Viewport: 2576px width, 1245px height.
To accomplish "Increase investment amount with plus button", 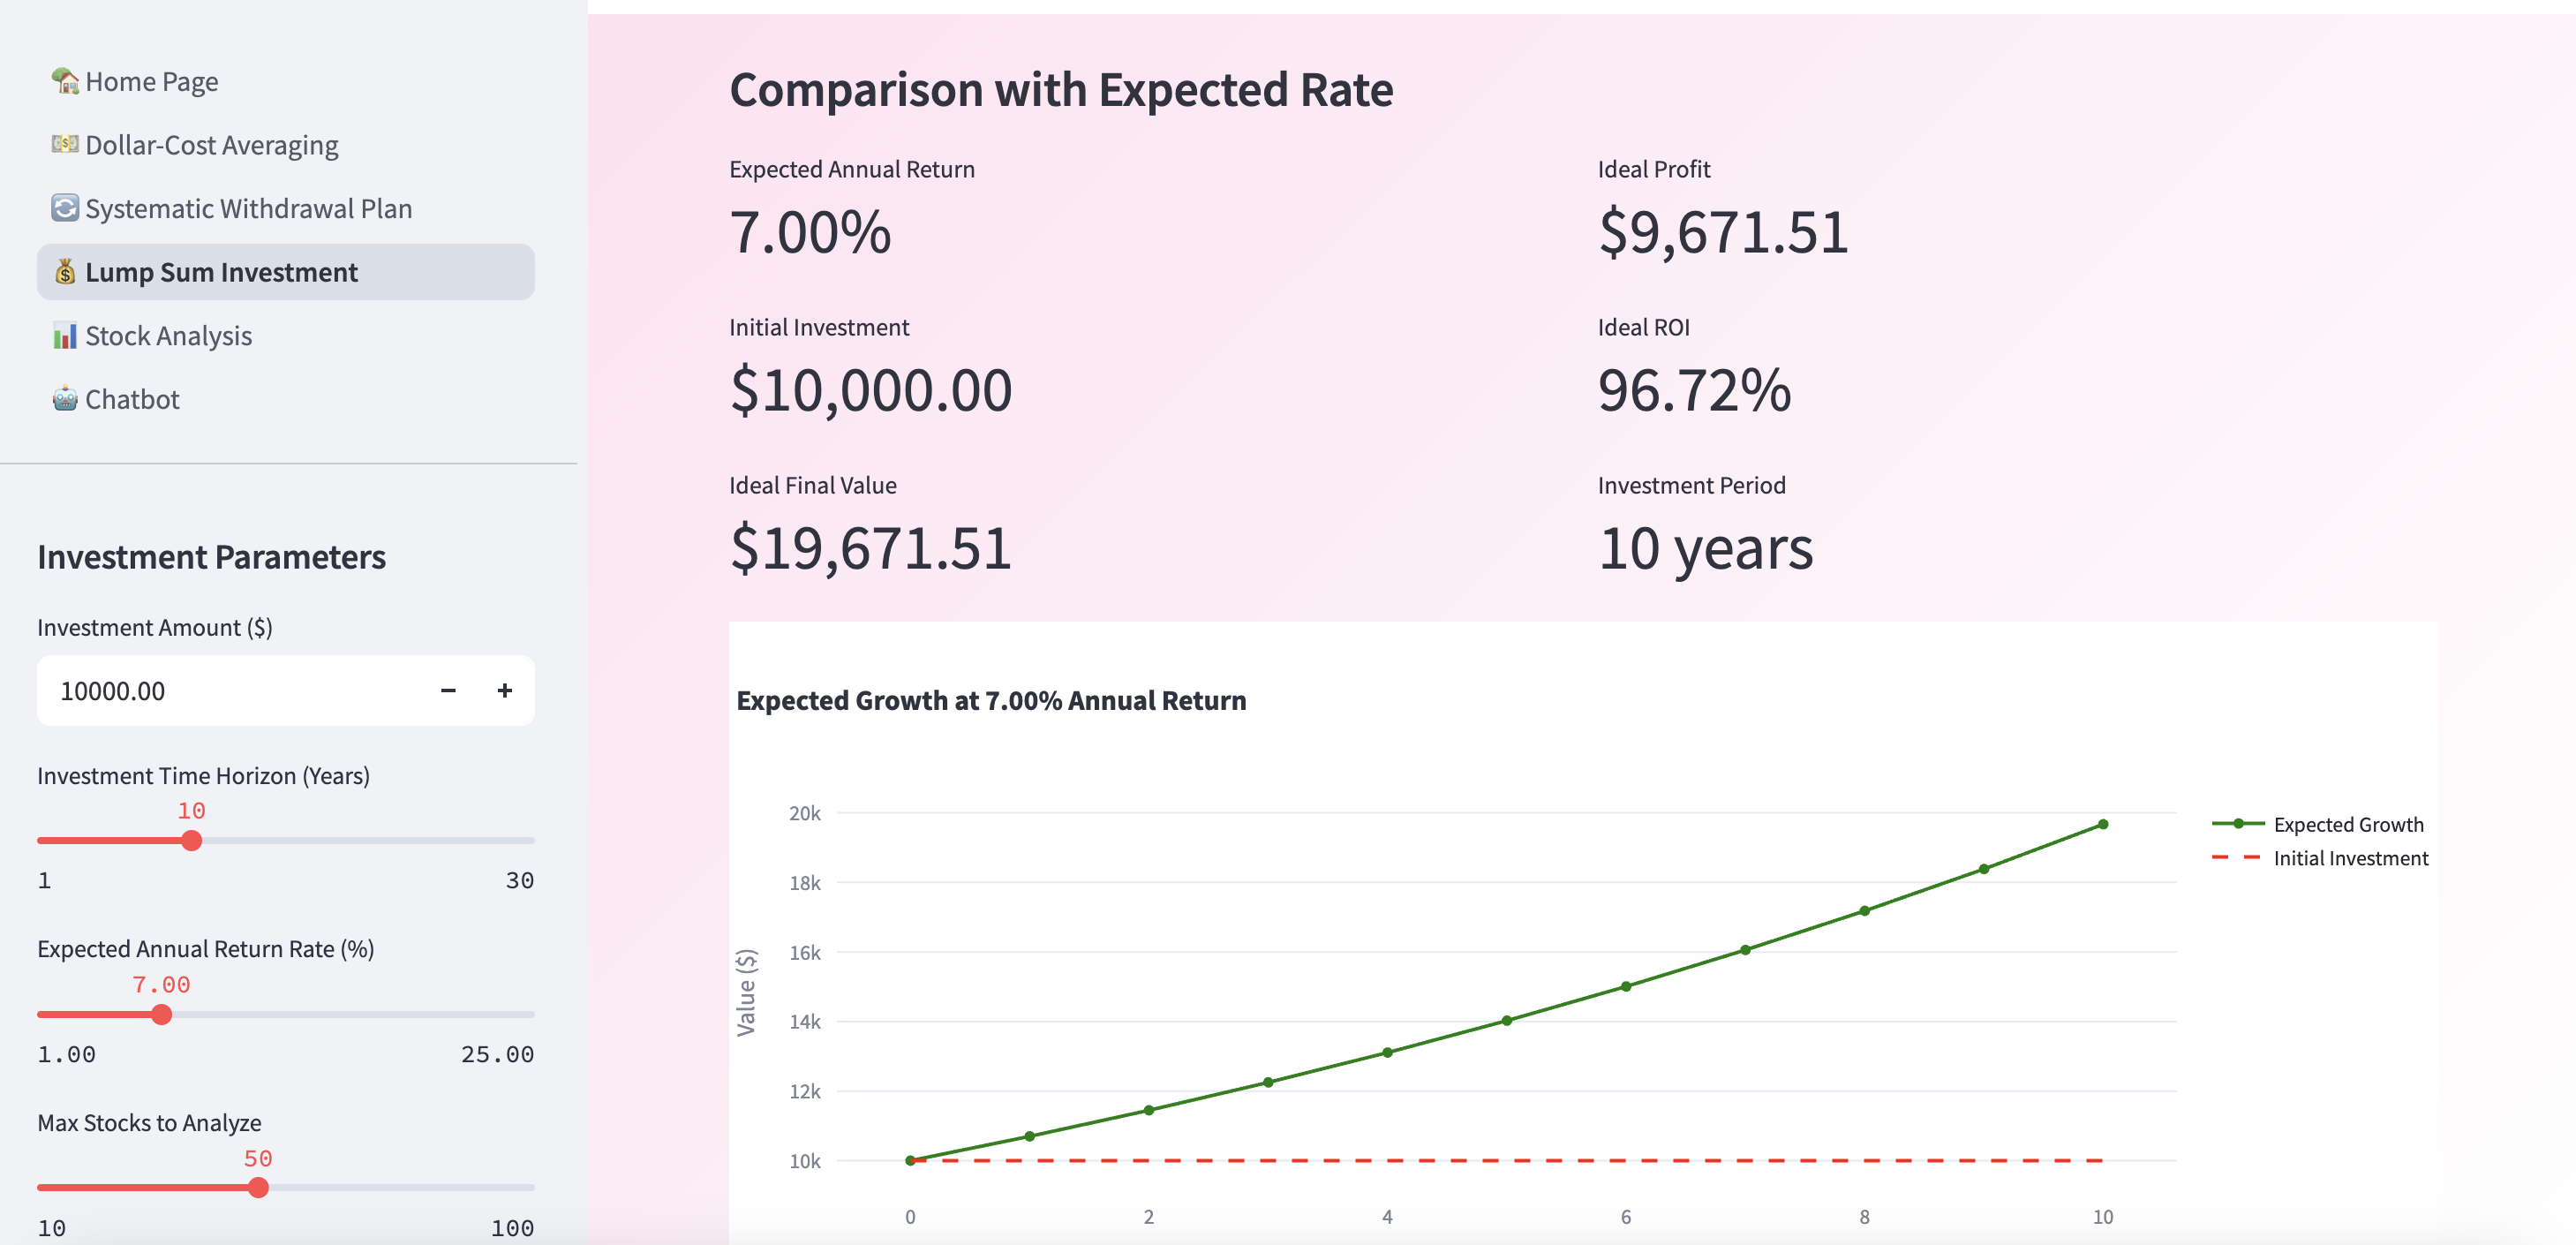I will tap(505, 691).
